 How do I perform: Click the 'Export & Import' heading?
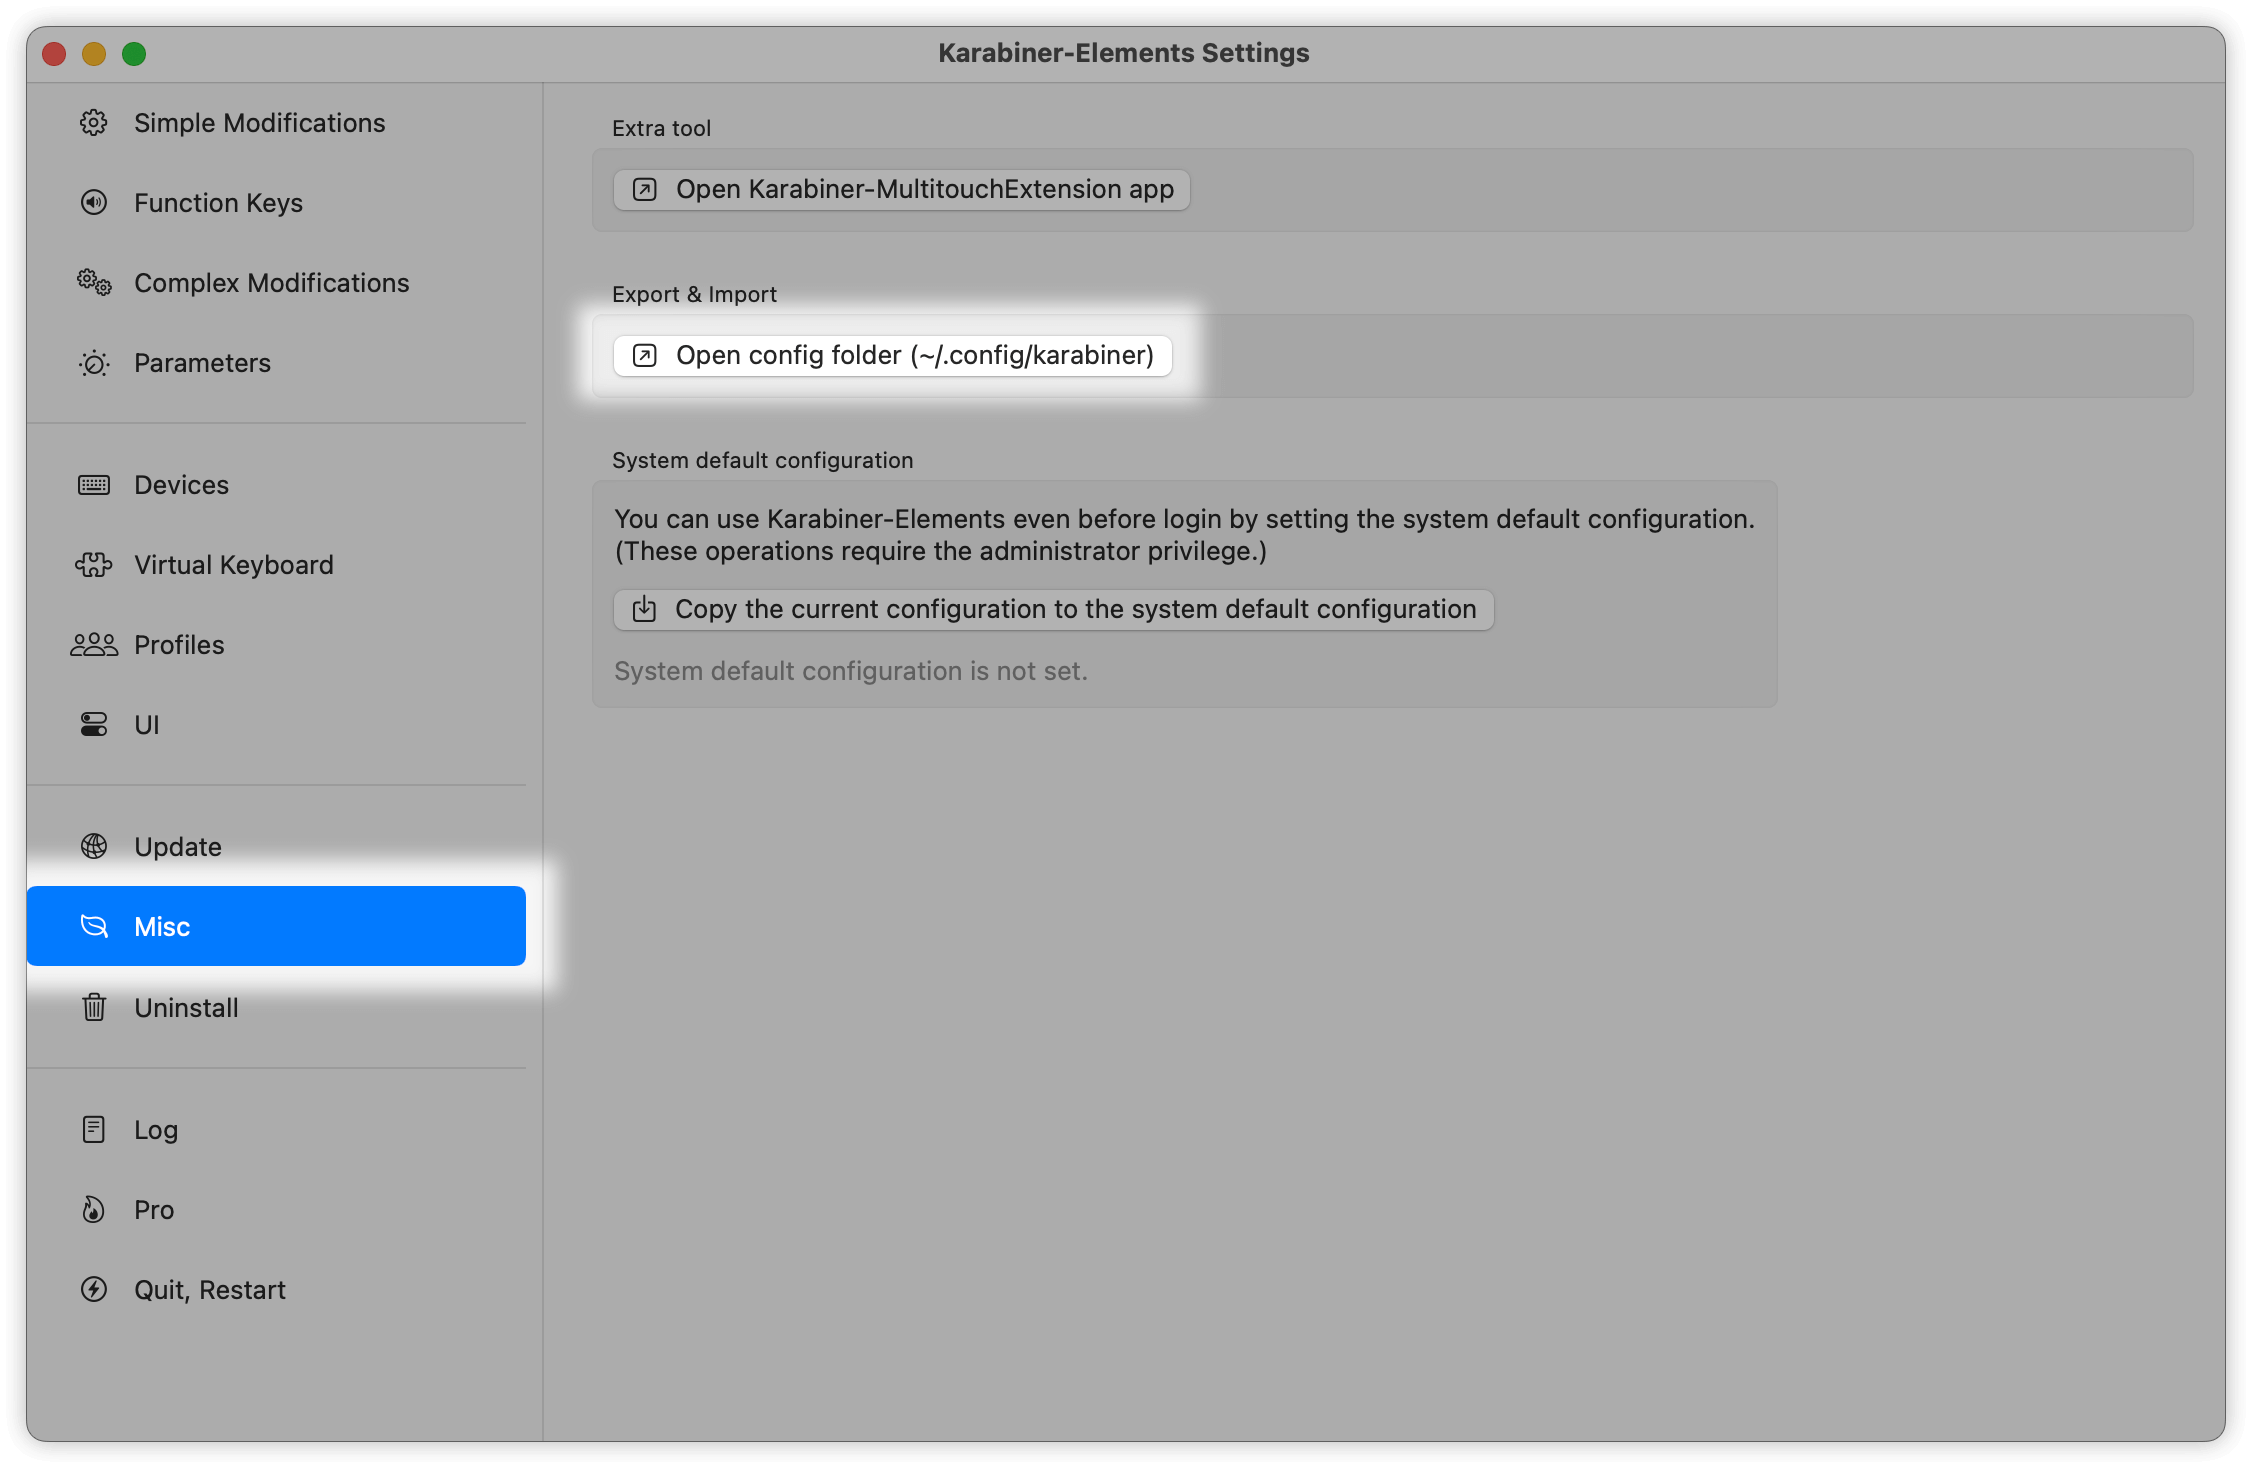tap(695, 294)
